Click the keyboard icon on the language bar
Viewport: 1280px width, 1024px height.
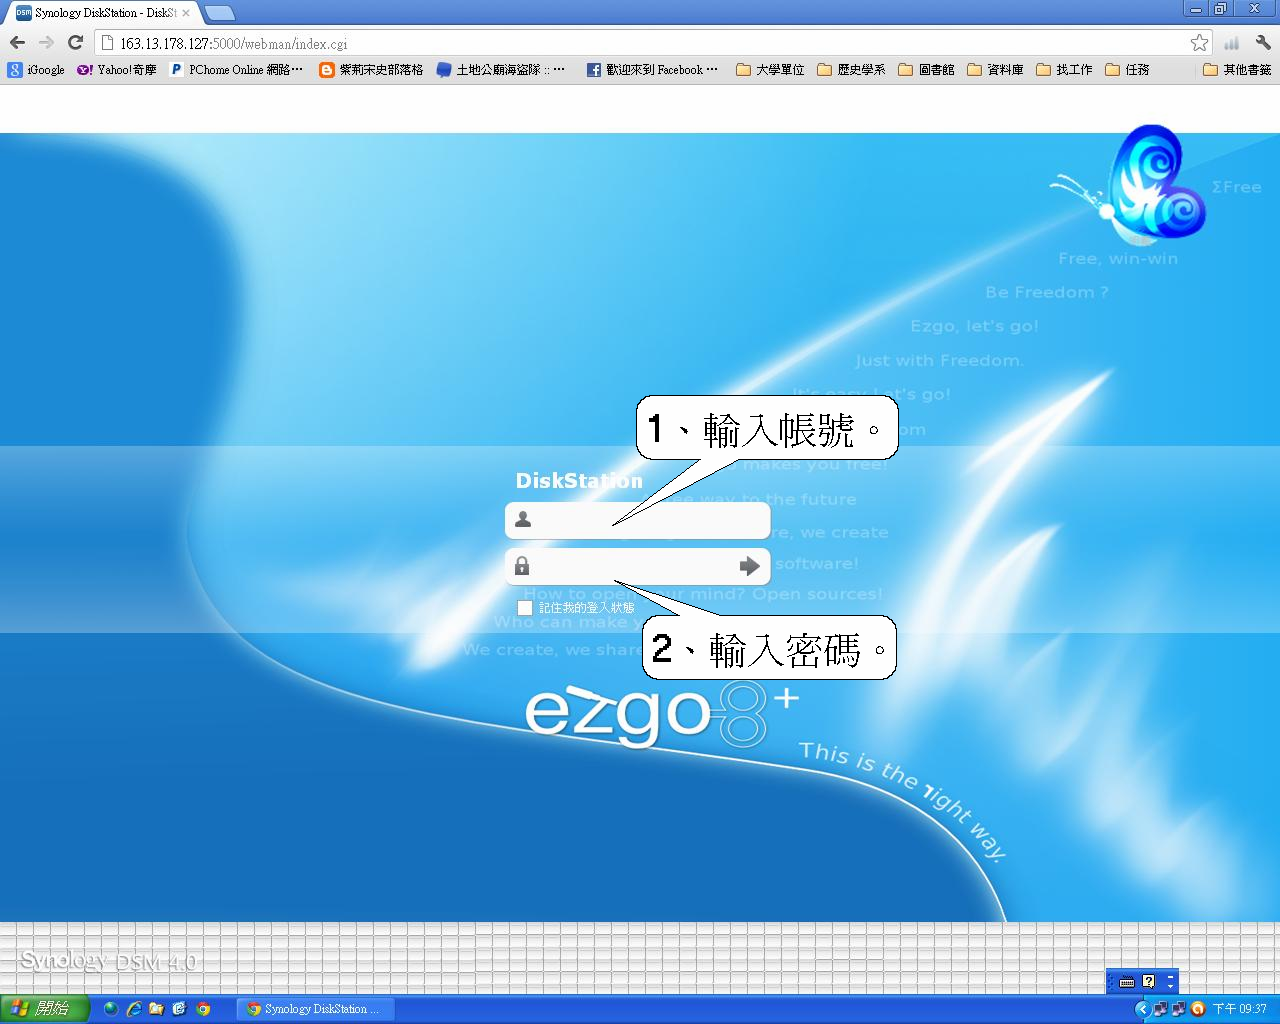(1127, 982)
